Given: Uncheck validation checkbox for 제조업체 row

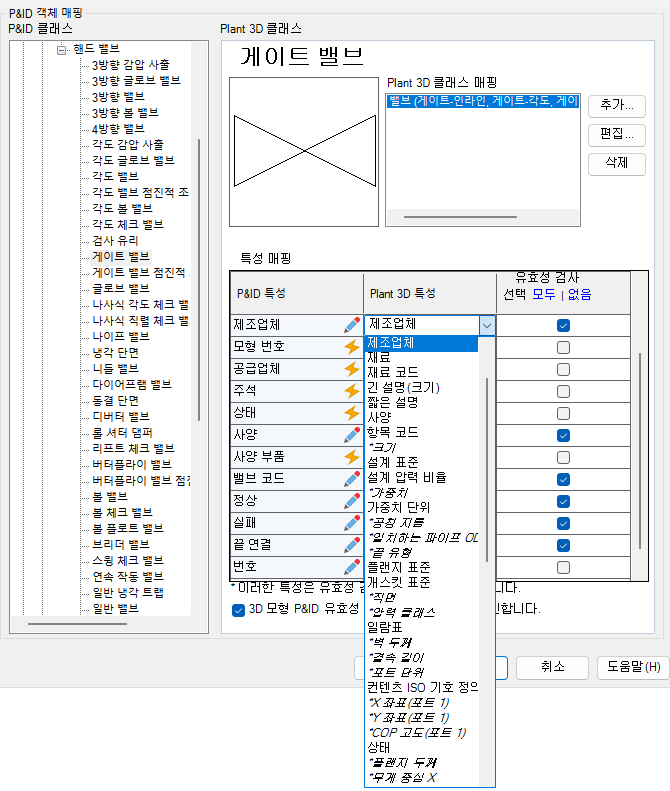Looking at the screenshot, I should (564, 325).
